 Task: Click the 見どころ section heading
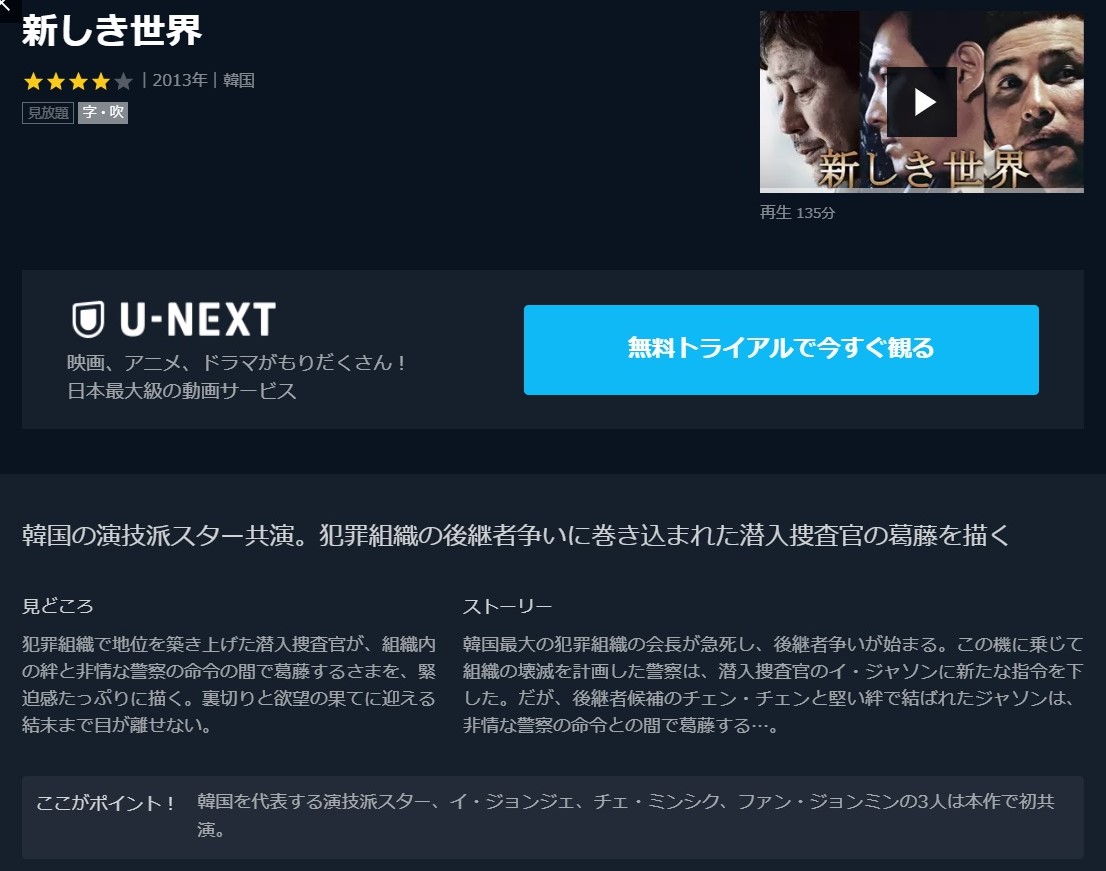(58, 607)
